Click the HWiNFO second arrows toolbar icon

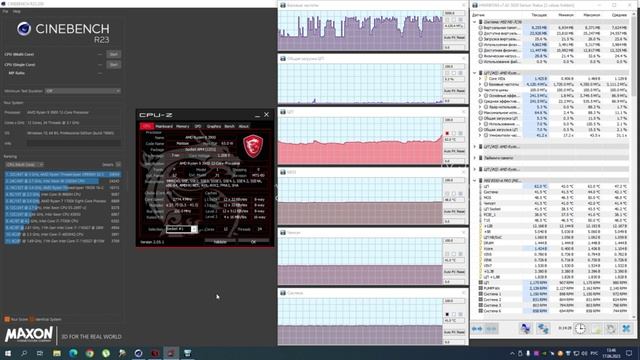tap(491, 329)
